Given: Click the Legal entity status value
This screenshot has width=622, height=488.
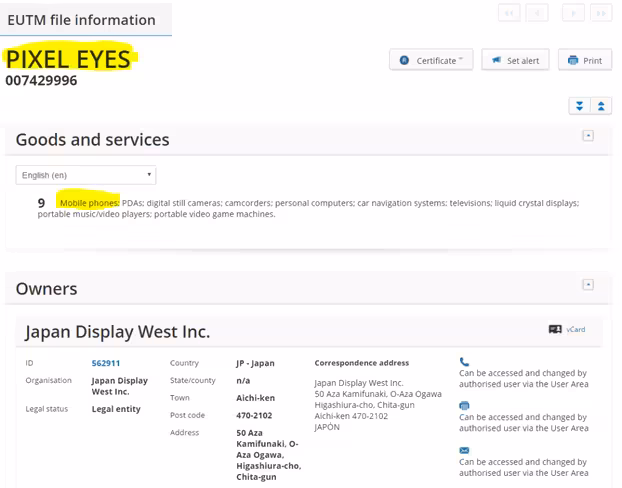Looking at the screenshot, I should 116,409.
